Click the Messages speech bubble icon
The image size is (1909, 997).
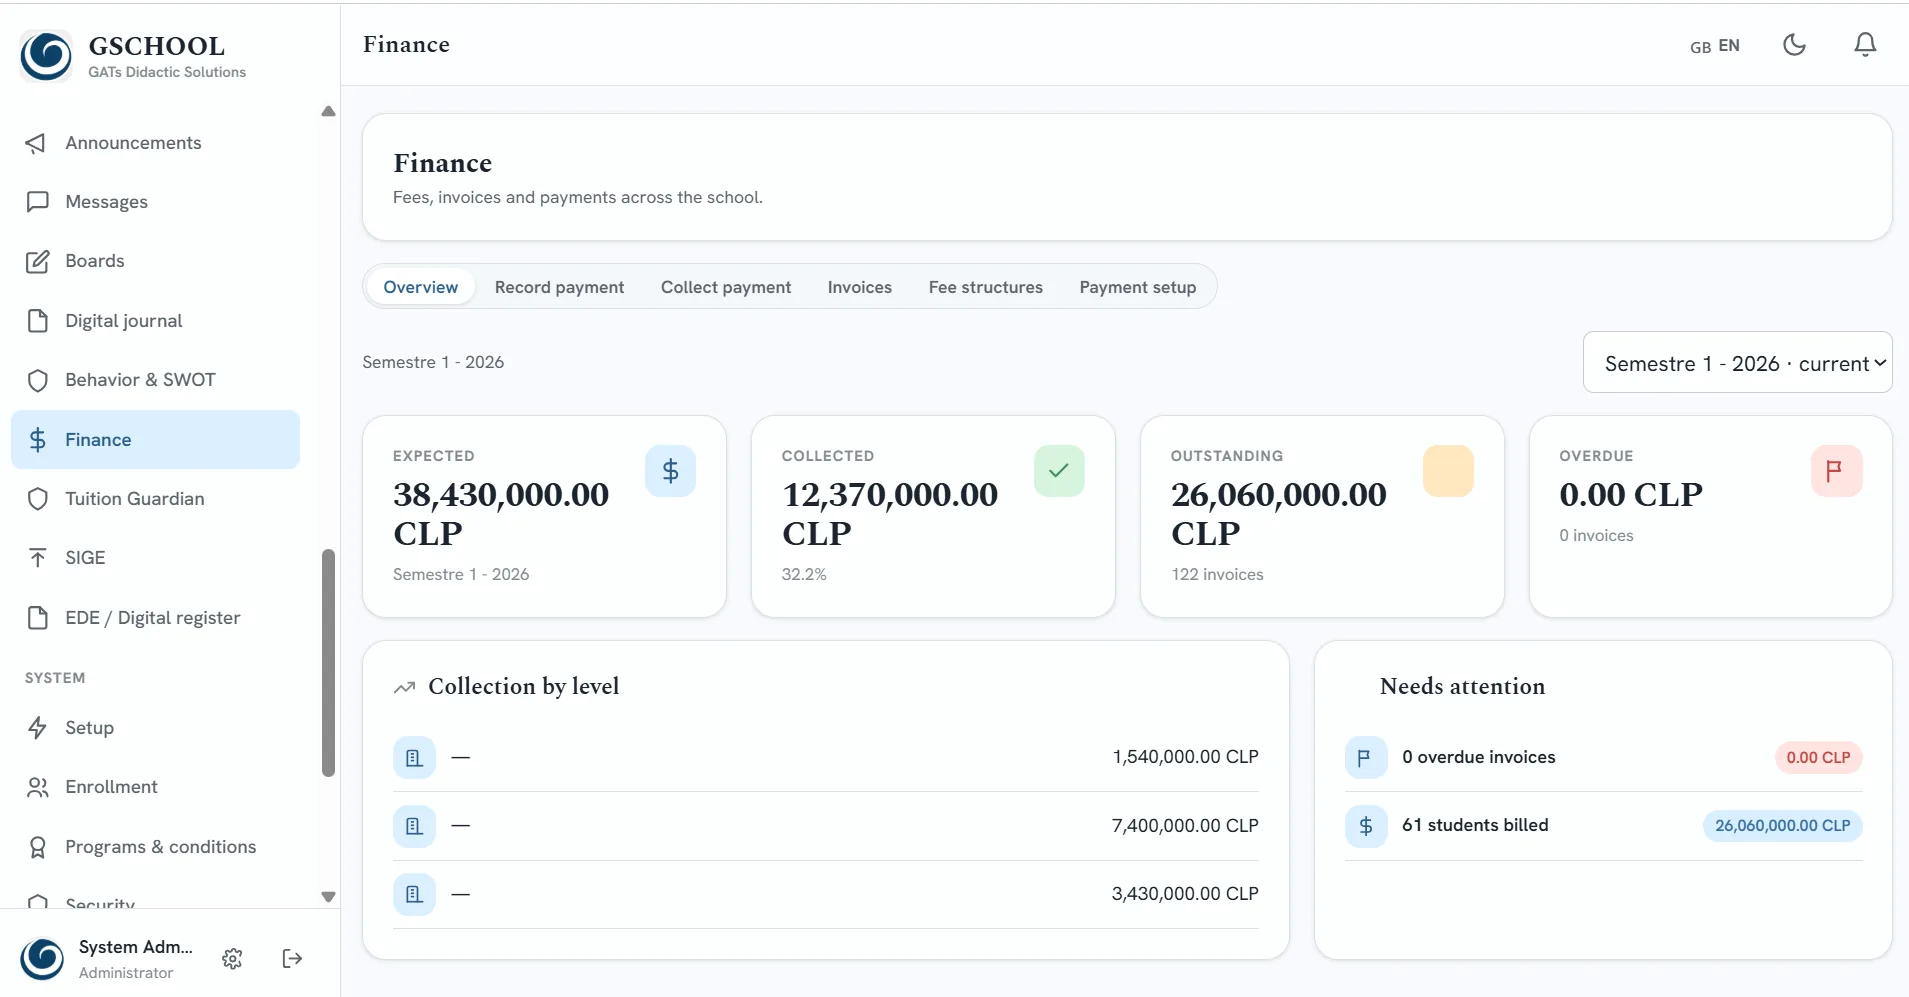pyautogui.click(x=37, y=202)
